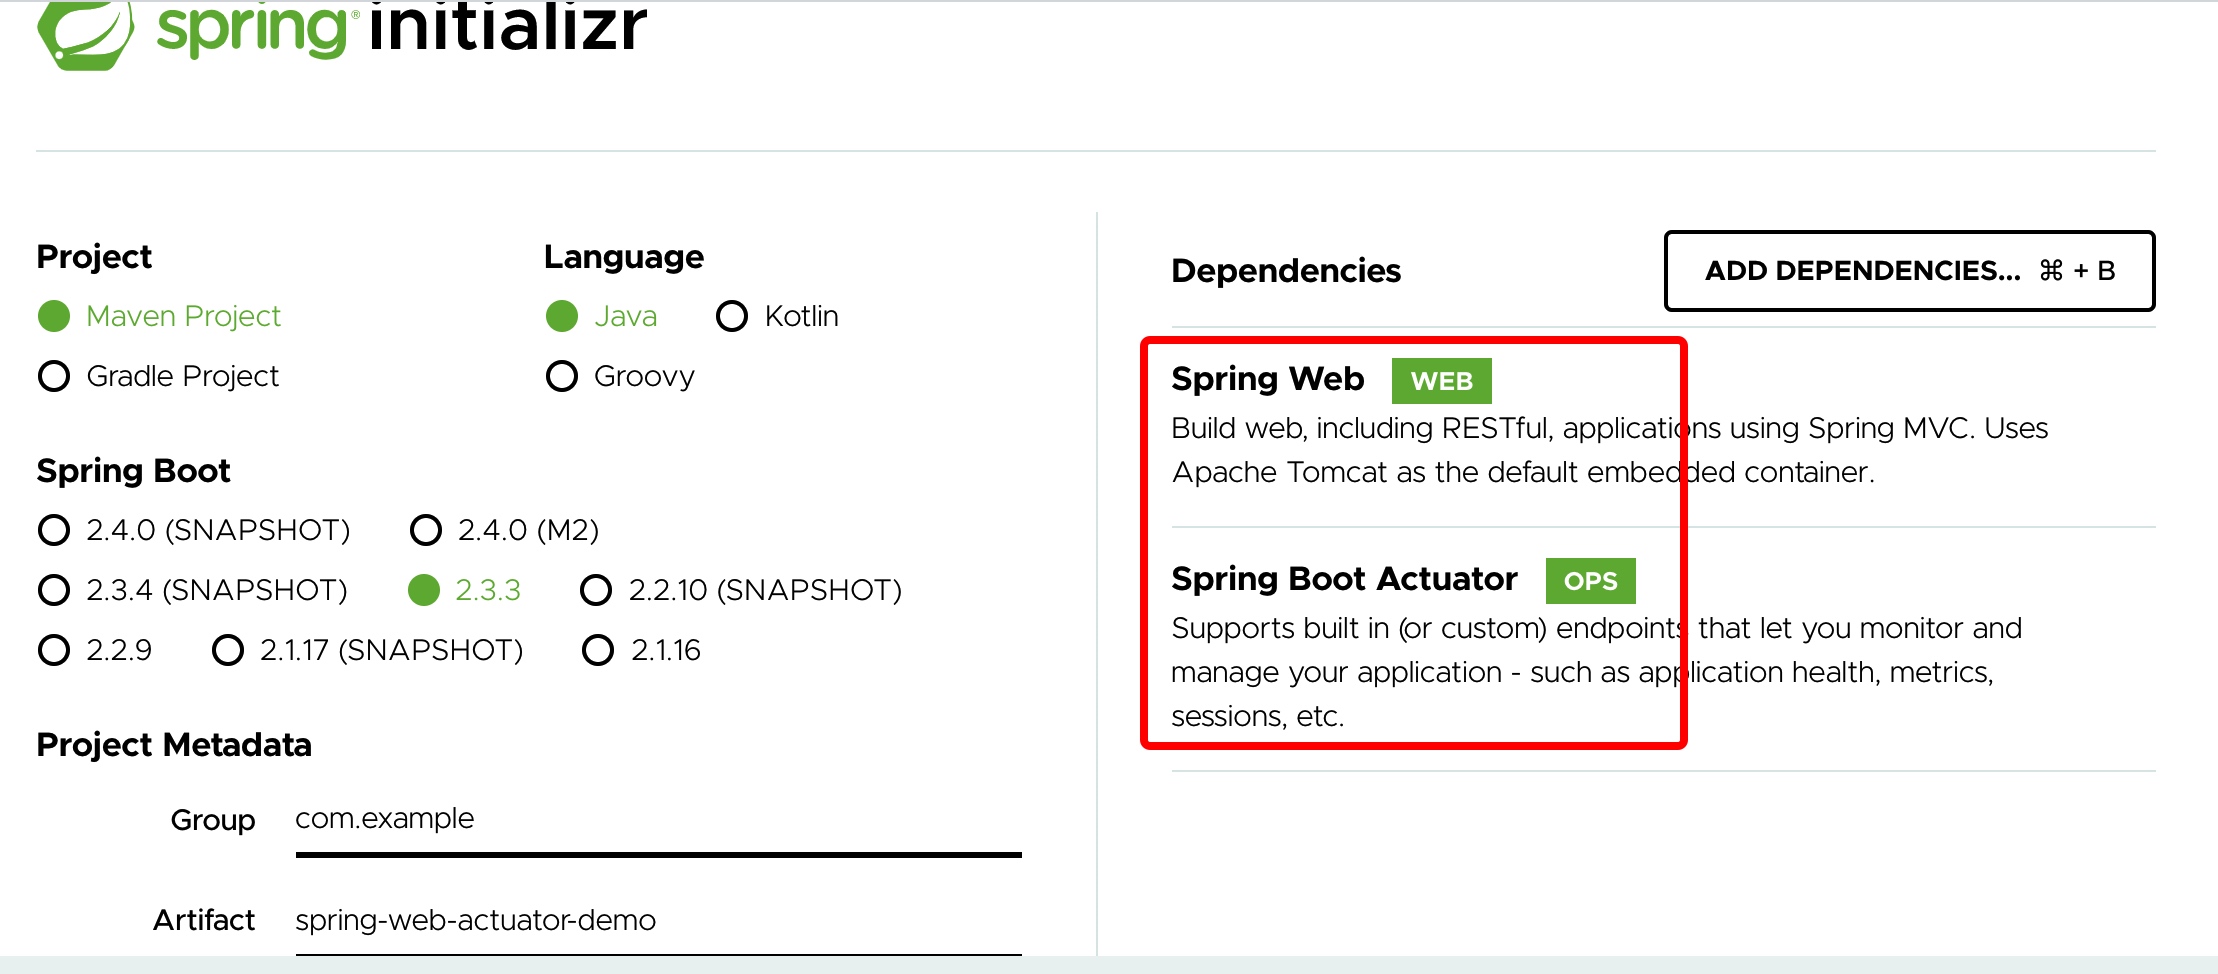Click the WEB tag badge
Image resolution: width=2218 pixels, height=974 pixels.
coord(1441,381)
